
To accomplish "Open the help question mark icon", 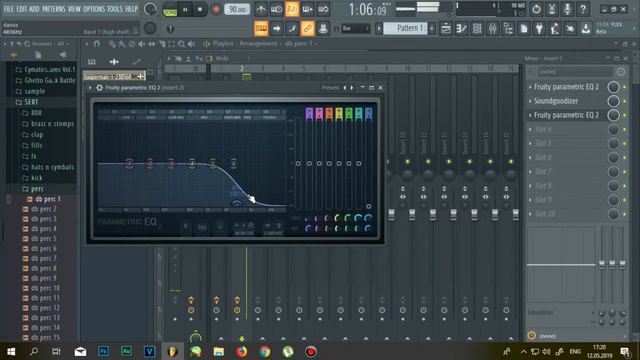I will (583, 9).
